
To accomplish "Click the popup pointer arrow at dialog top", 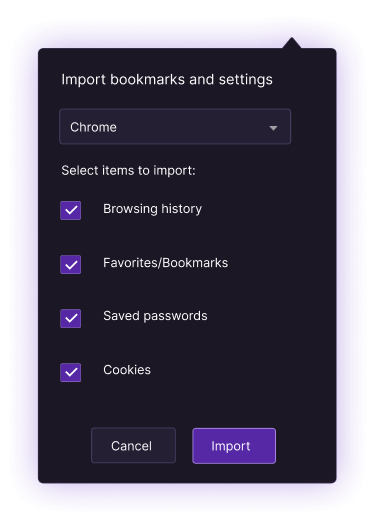I will [x=292, y=43].
